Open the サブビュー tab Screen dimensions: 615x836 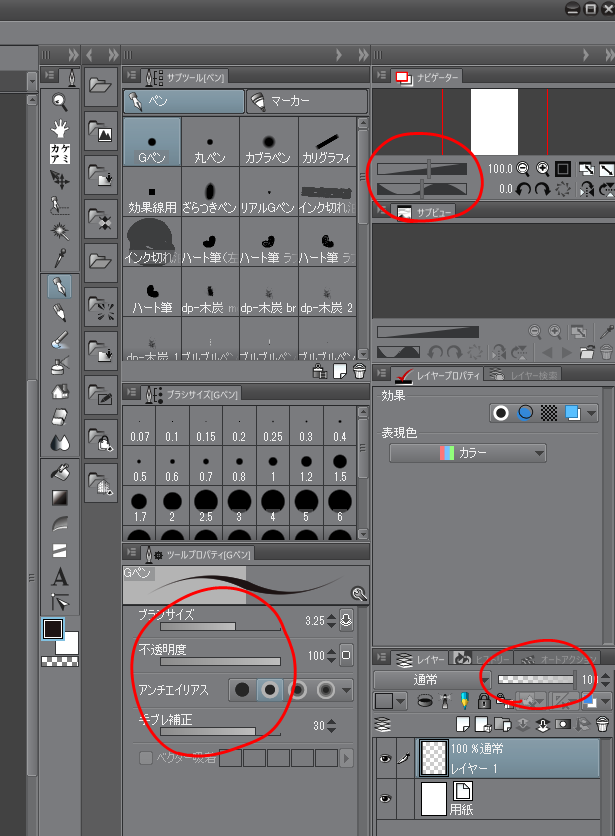pyautogui.click(x=424, y=212)
